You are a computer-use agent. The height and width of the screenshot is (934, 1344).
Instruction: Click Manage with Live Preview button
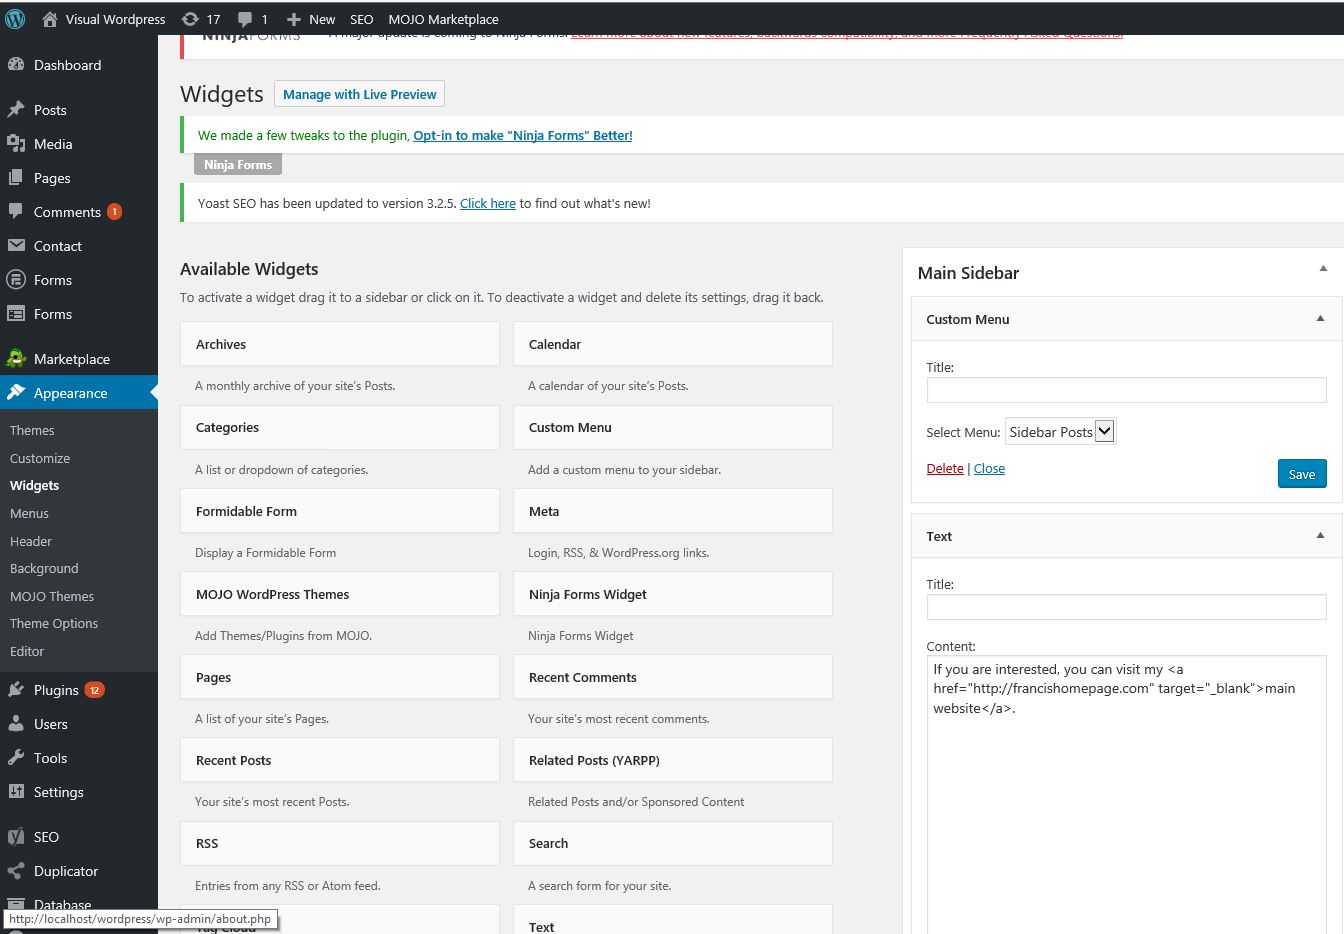[x=359, y=94]
